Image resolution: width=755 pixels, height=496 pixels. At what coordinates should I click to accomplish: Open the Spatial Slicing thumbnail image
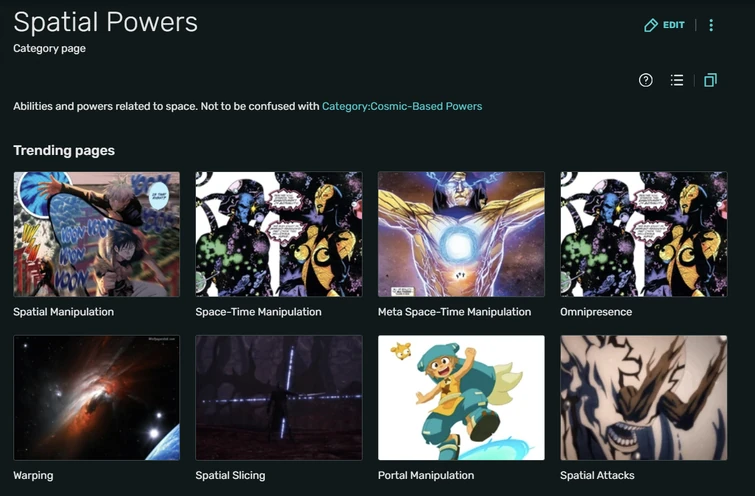[x=279, y=398]
